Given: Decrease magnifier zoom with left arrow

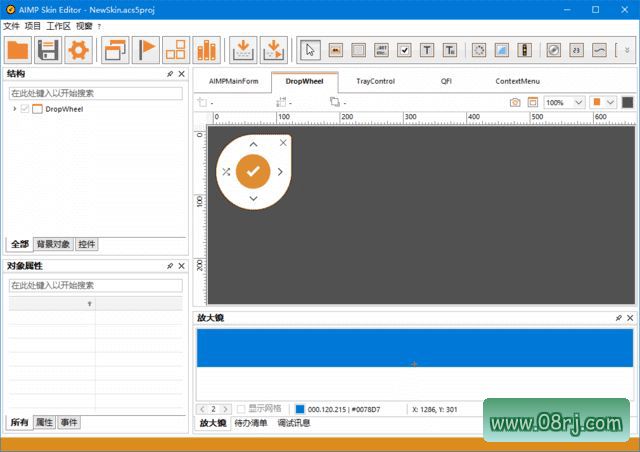Looking at the screenshot, I should click(202, 409).
